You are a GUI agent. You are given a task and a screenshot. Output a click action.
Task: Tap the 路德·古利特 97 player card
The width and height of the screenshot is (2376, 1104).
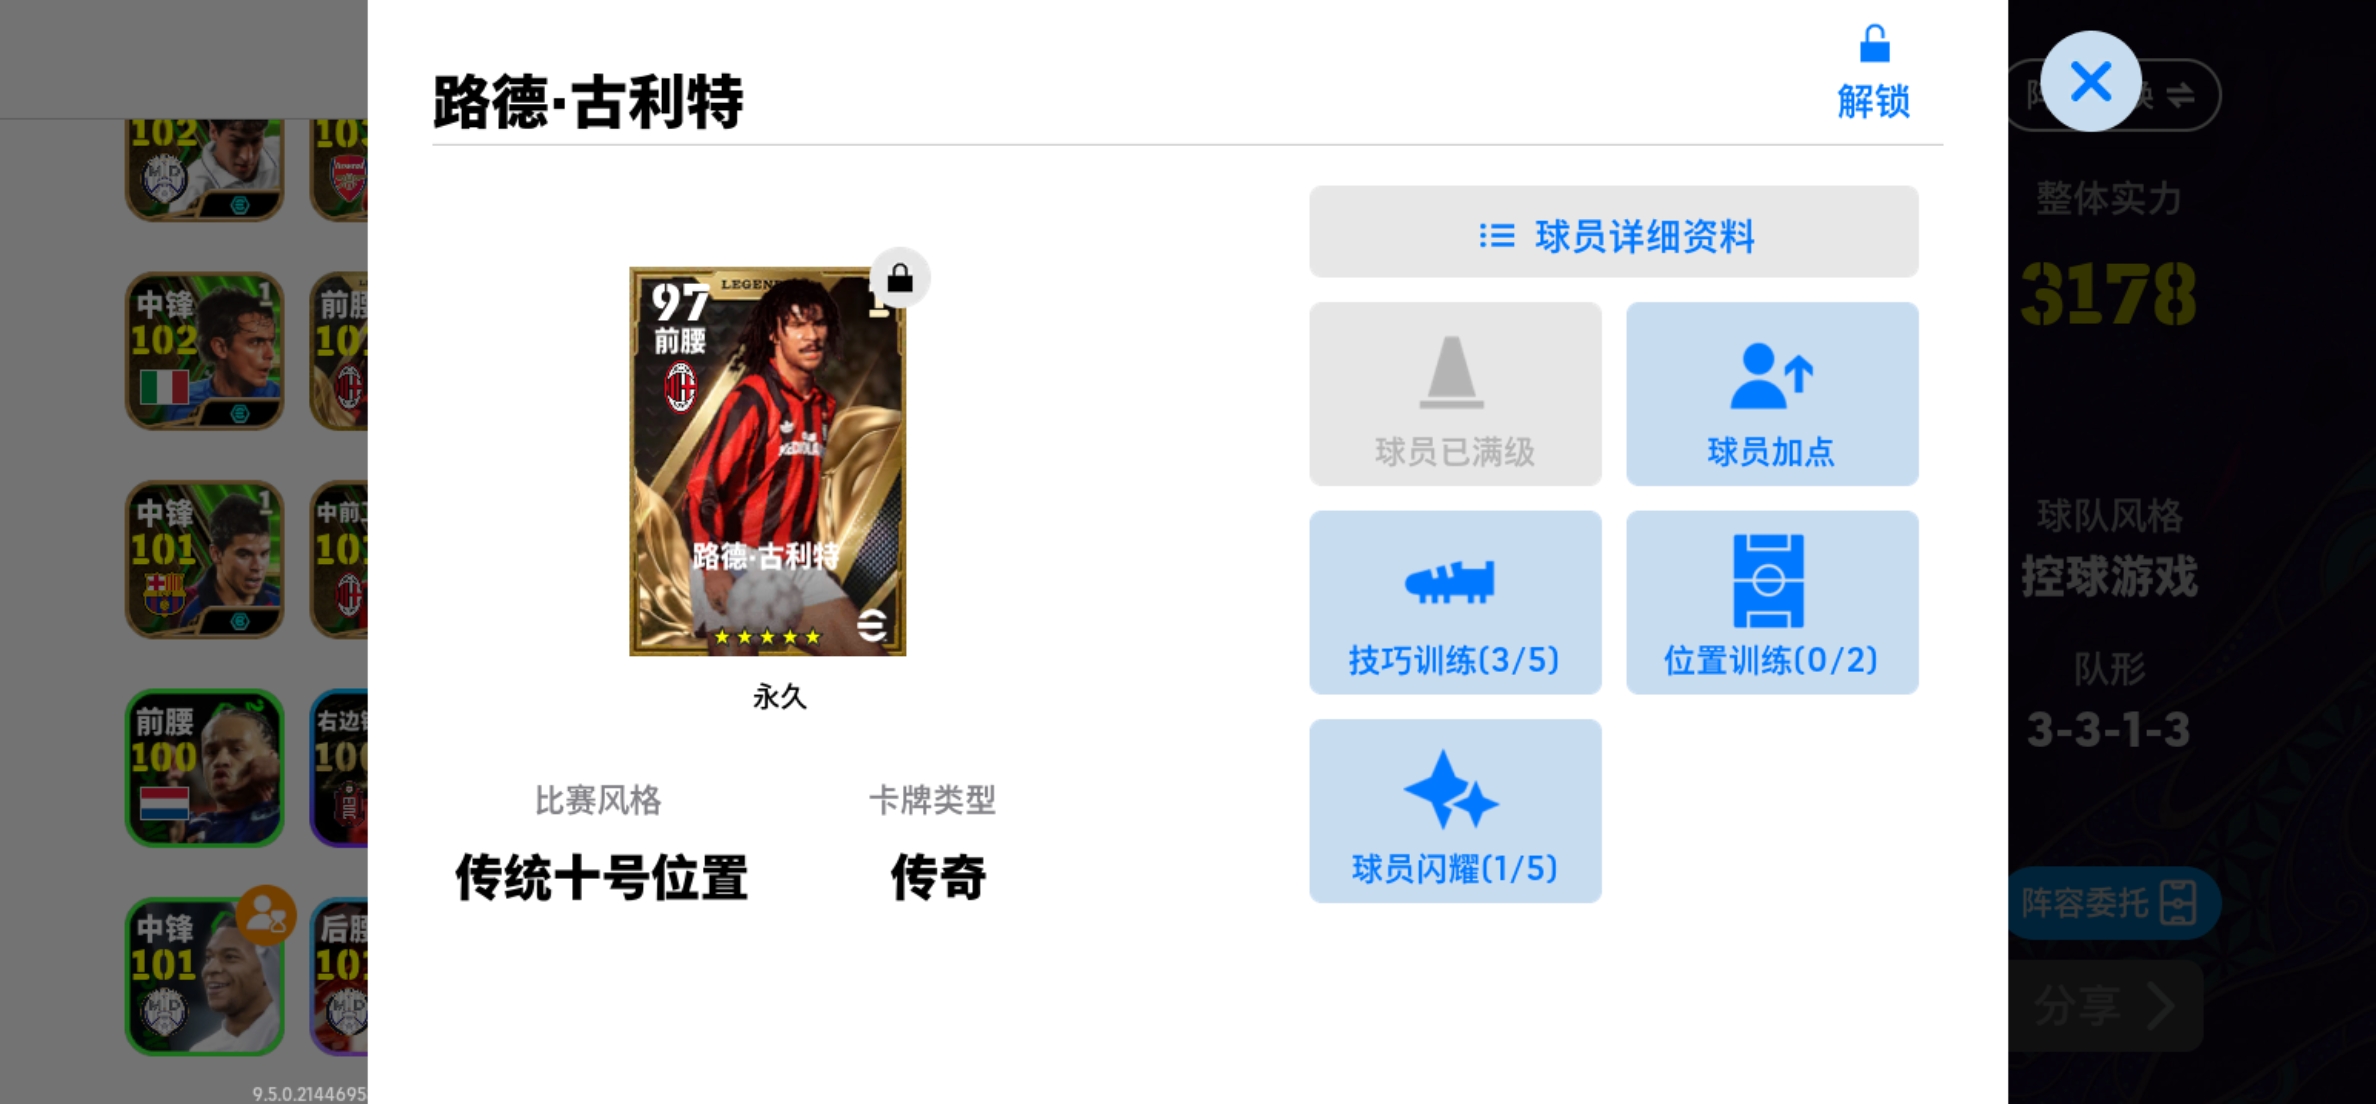(x=767, y=461)
